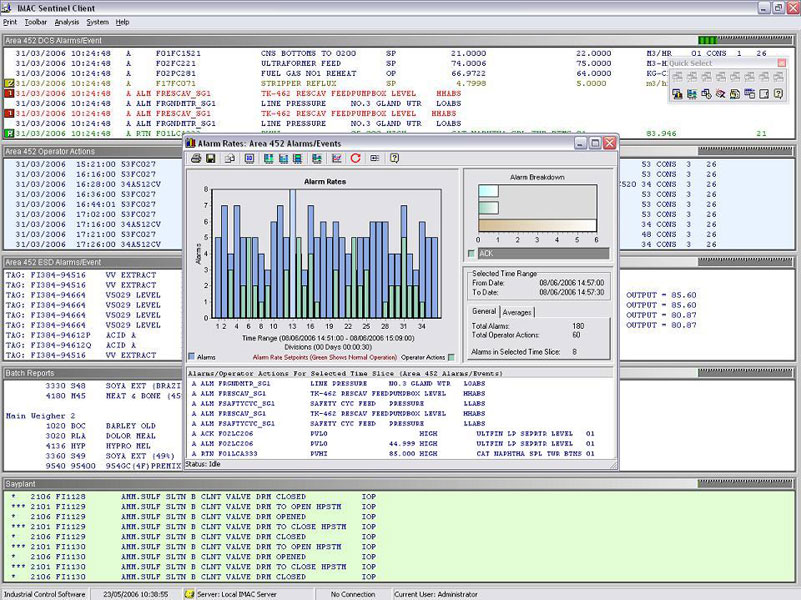Open the Analysis menu

66,21
